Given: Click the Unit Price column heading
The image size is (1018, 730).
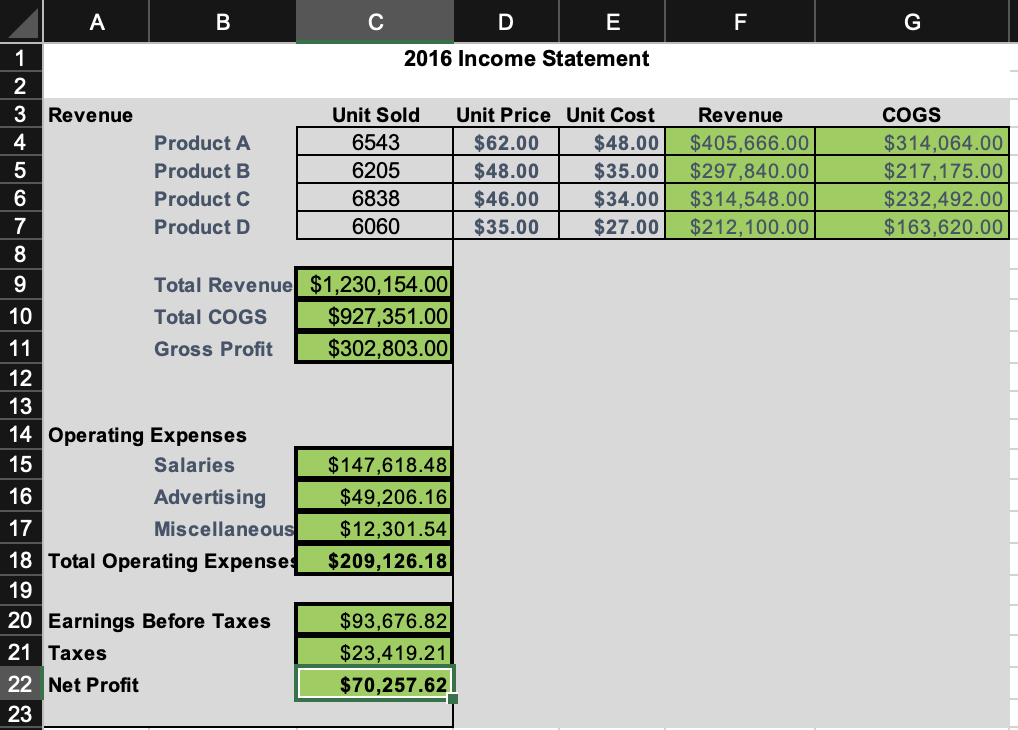Looking at the screenshot, I should (x=503, y=115).
